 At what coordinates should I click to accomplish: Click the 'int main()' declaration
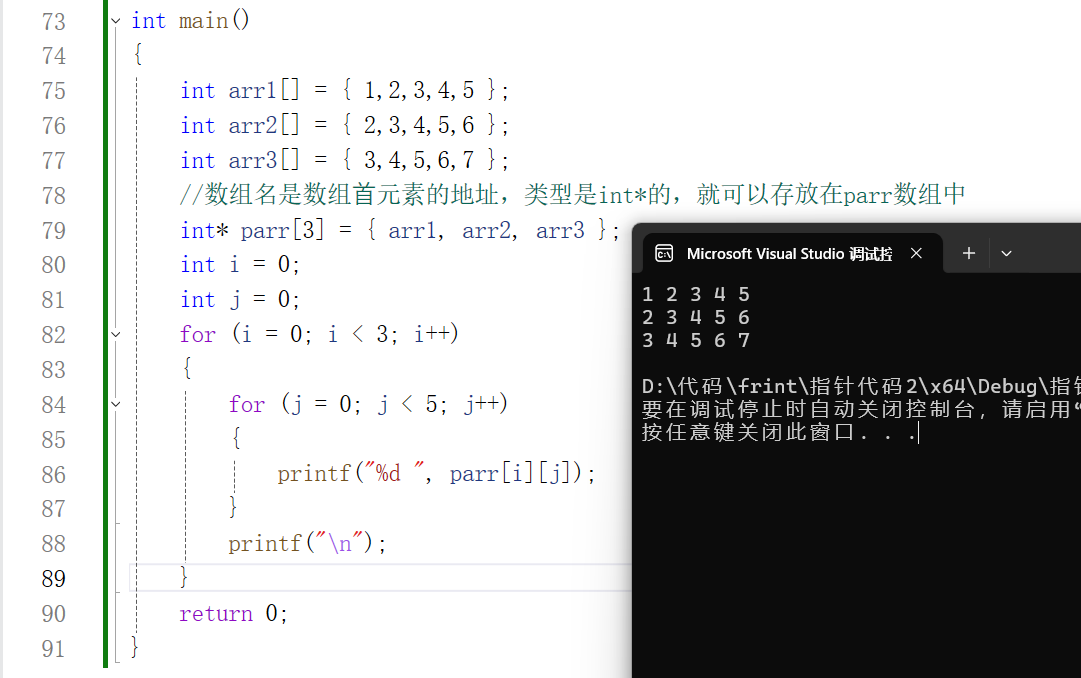click(x=190, y=20)
